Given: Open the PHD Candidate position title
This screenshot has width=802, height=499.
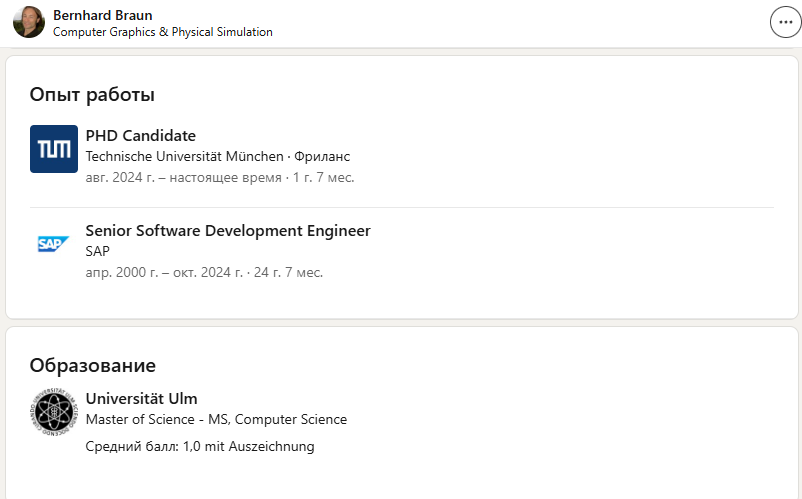Looking at the screenshot, I should coord(141,136).
